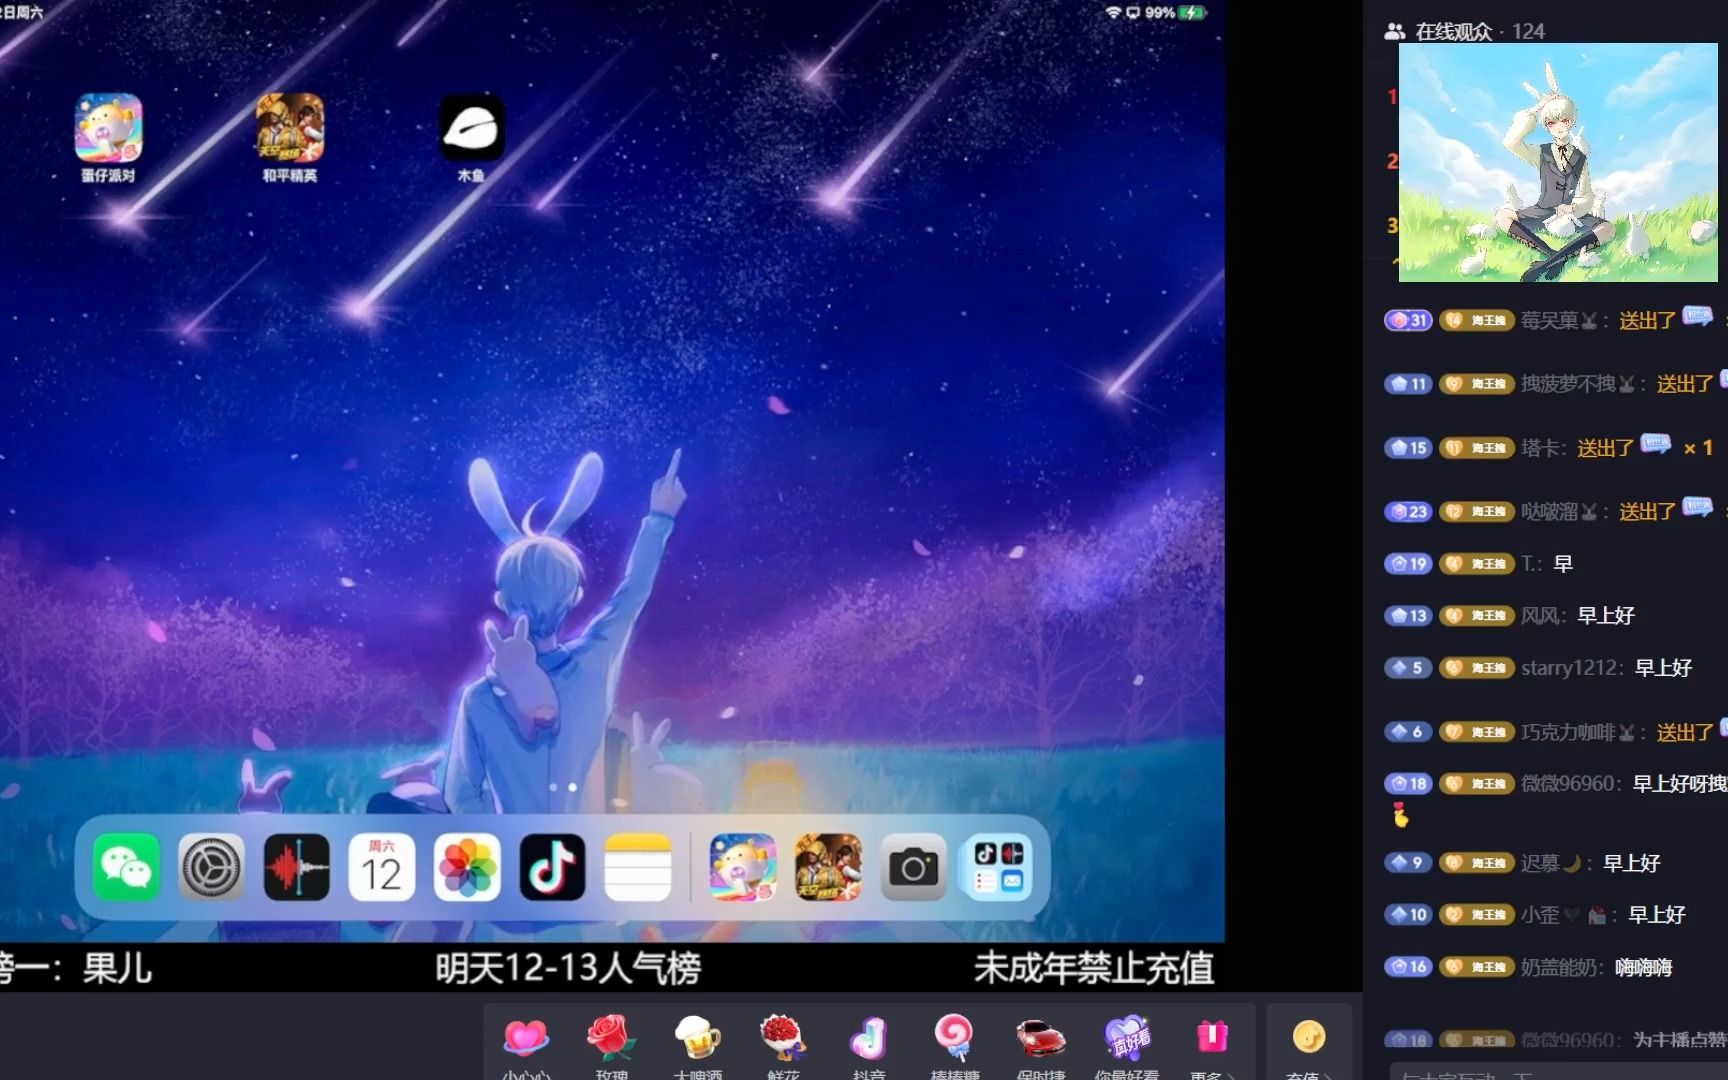Open the Calendar app showing 12
The height and width of the screenshot is (1080, 1728).
click(382, 867)
